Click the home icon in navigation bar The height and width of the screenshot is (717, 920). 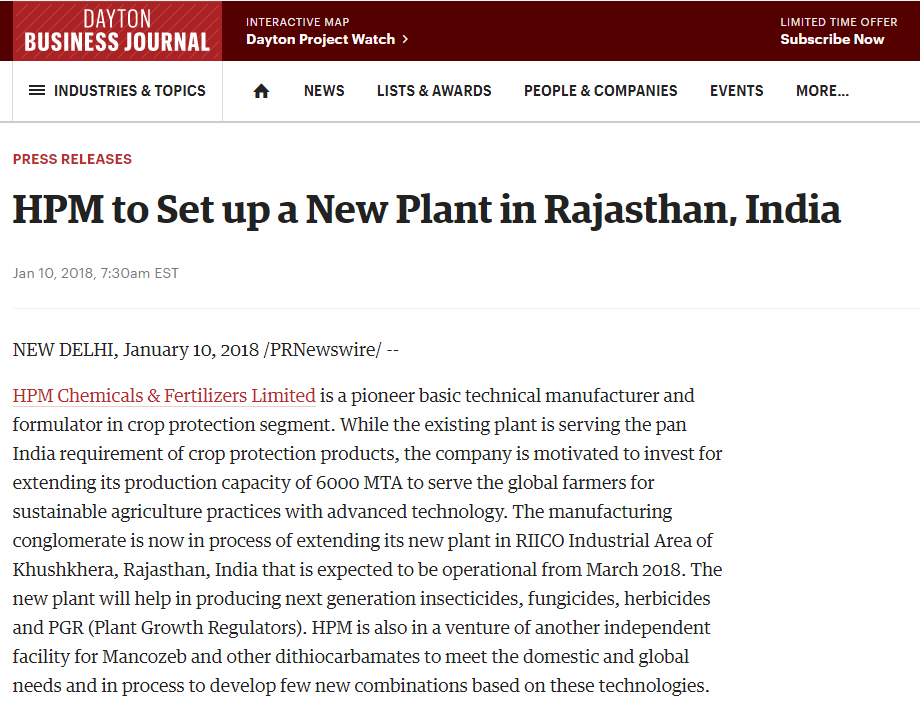pos(261,91)
